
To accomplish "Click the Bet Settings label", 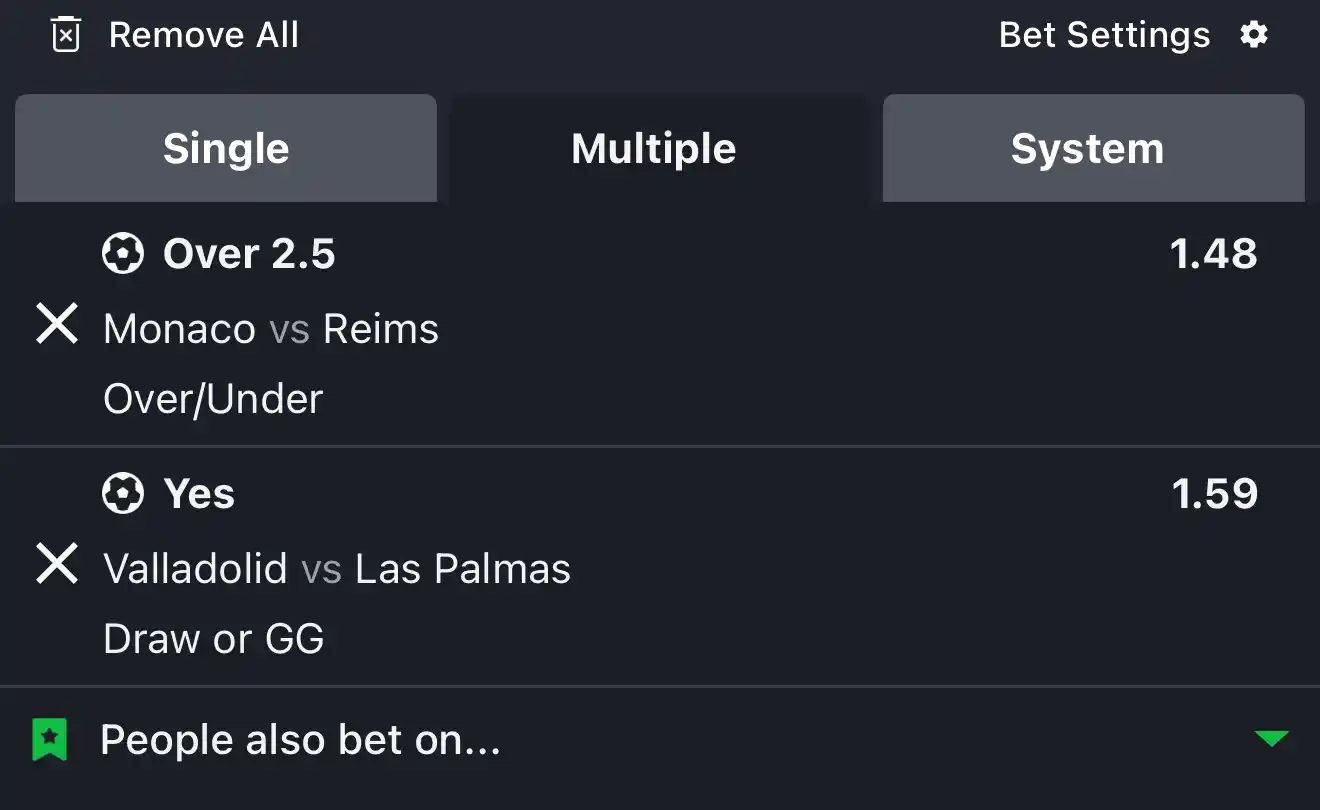I will 1104,36.
